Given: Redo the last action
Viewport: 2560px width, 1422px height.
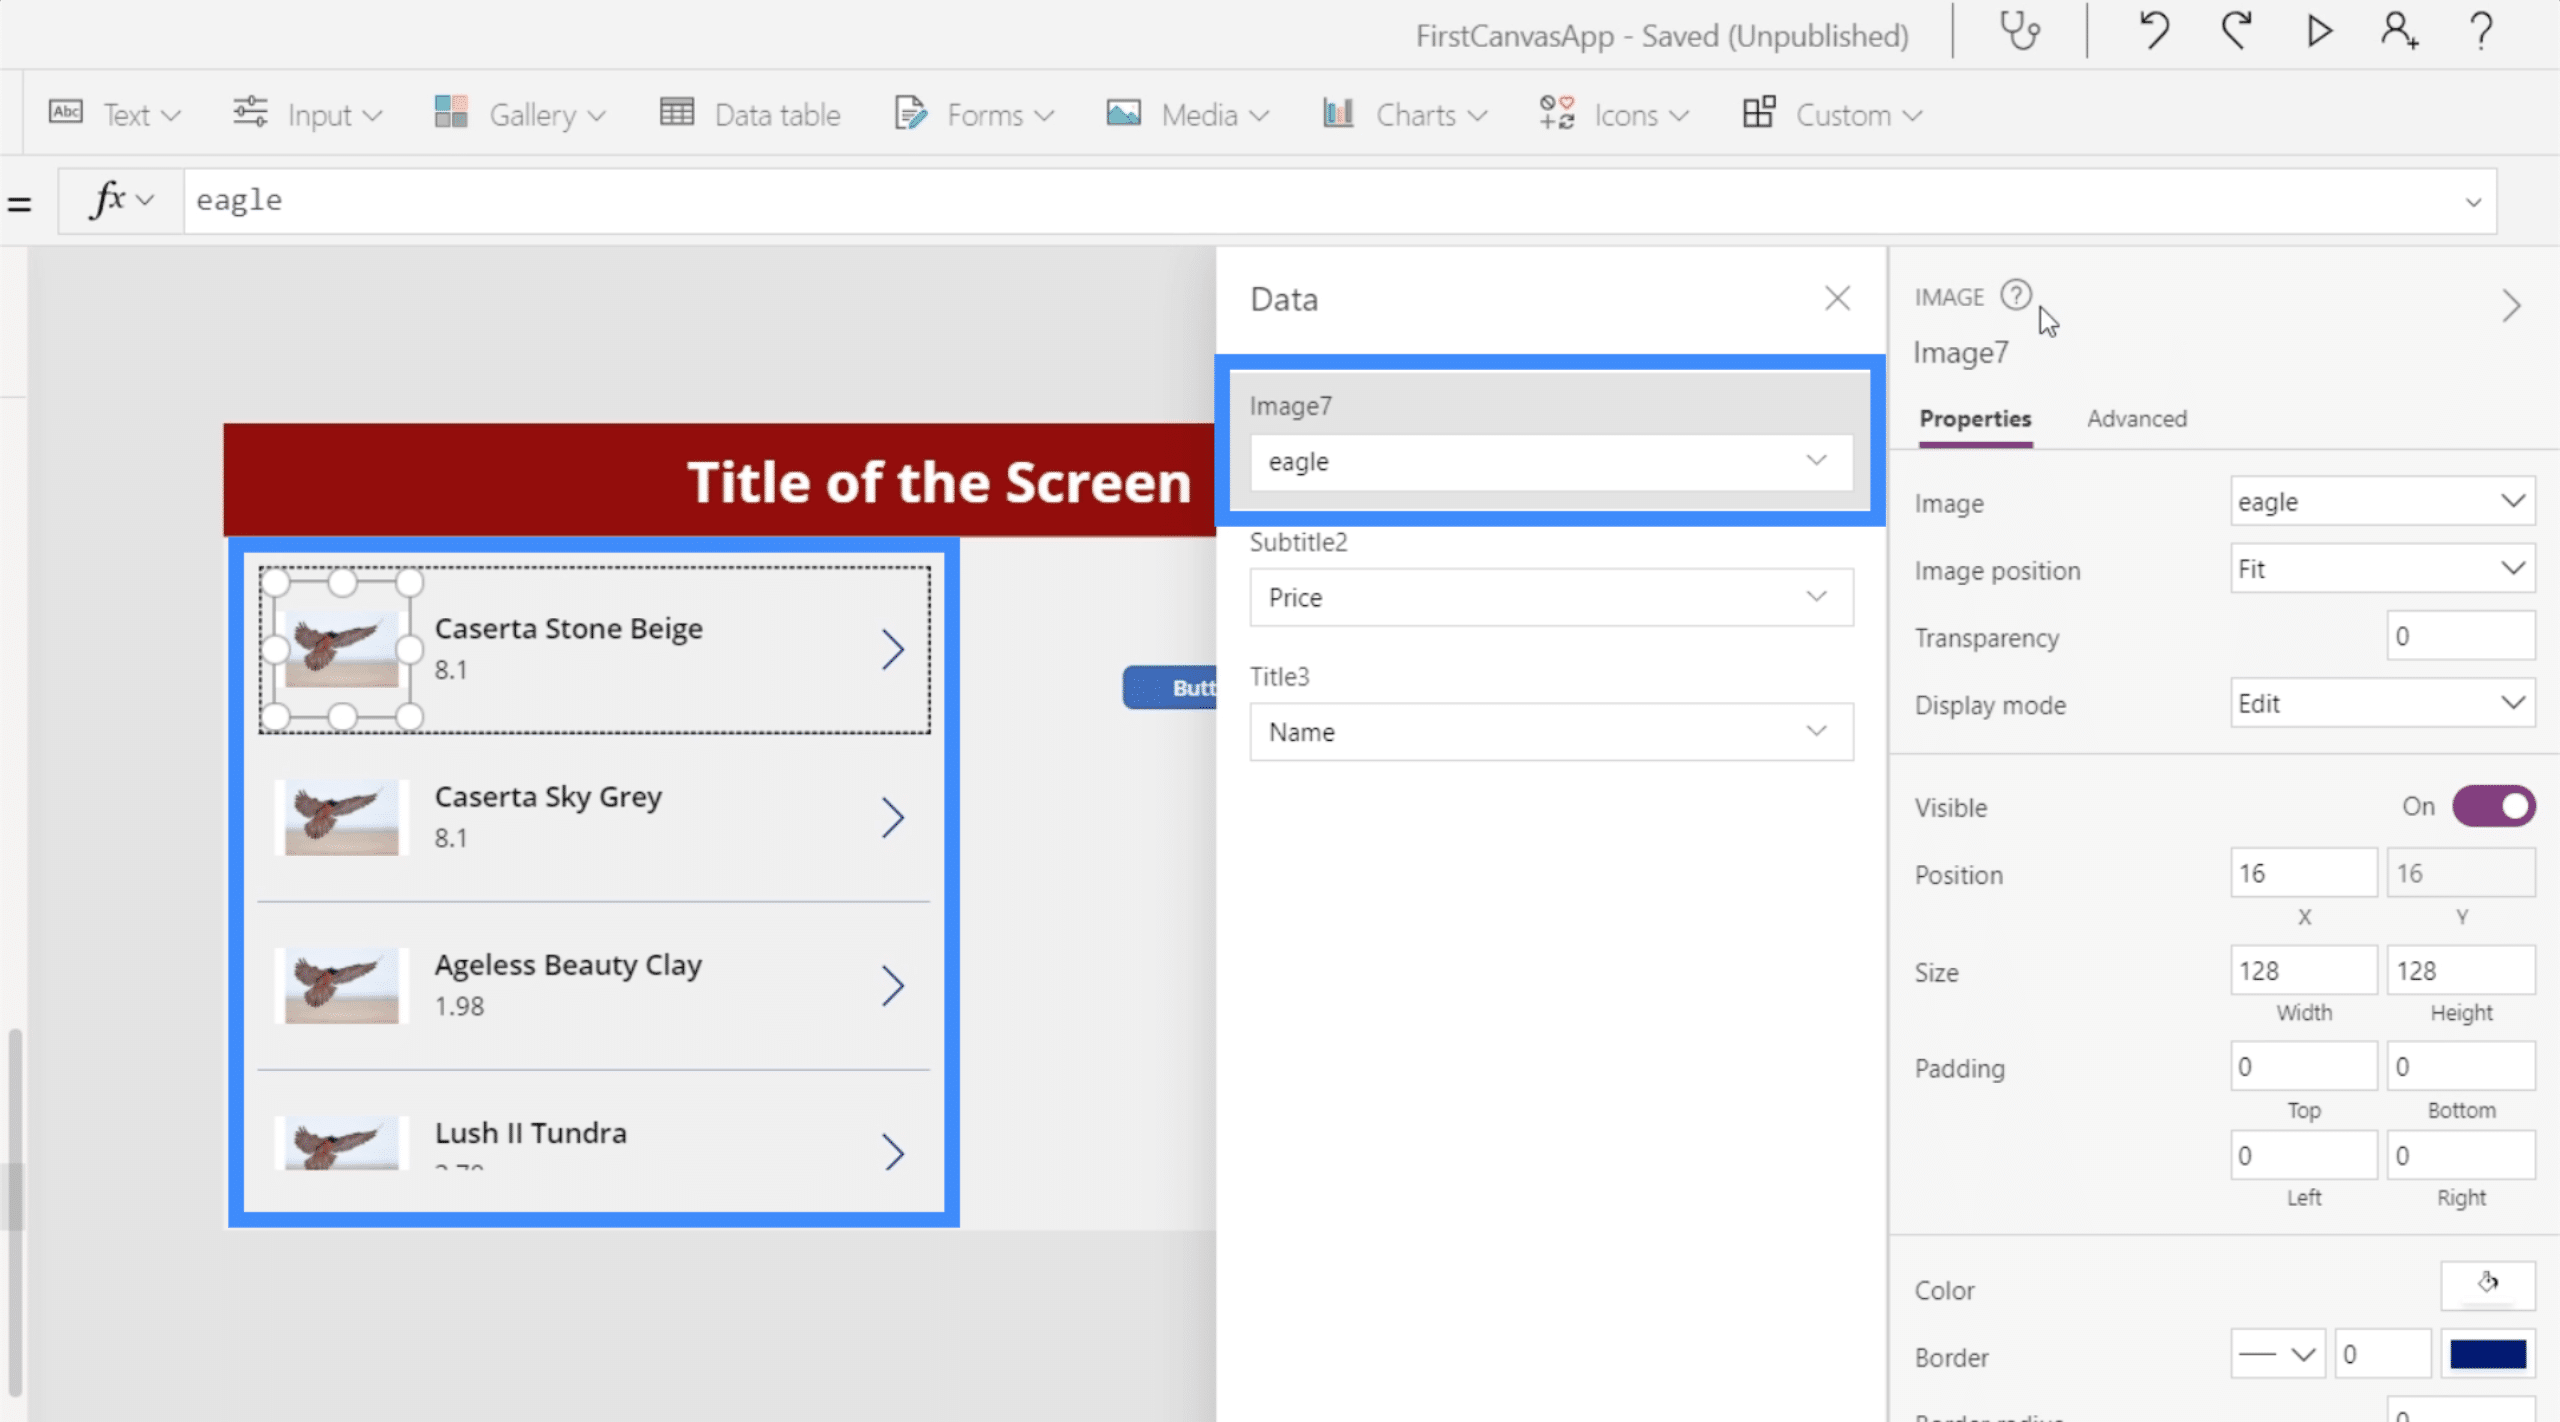Looking at the screenshot, I should click(2236, 31).
